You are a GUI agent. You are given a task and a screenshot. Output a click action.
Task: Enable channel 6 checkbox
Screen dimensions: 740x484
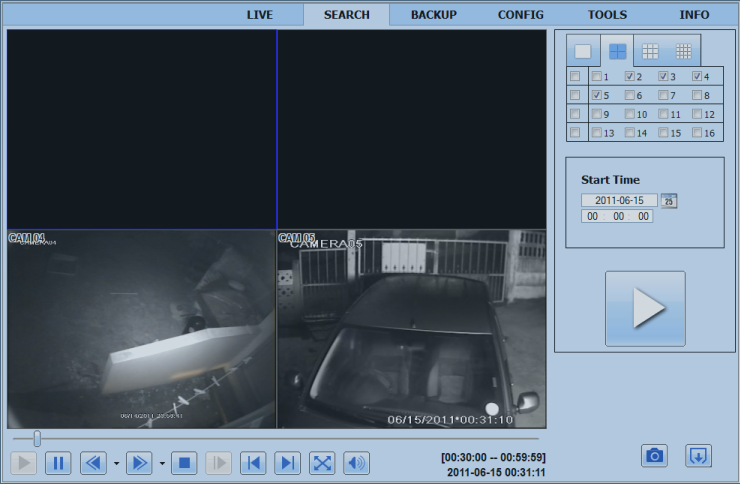pyautogui.click(x=630, y=96)
